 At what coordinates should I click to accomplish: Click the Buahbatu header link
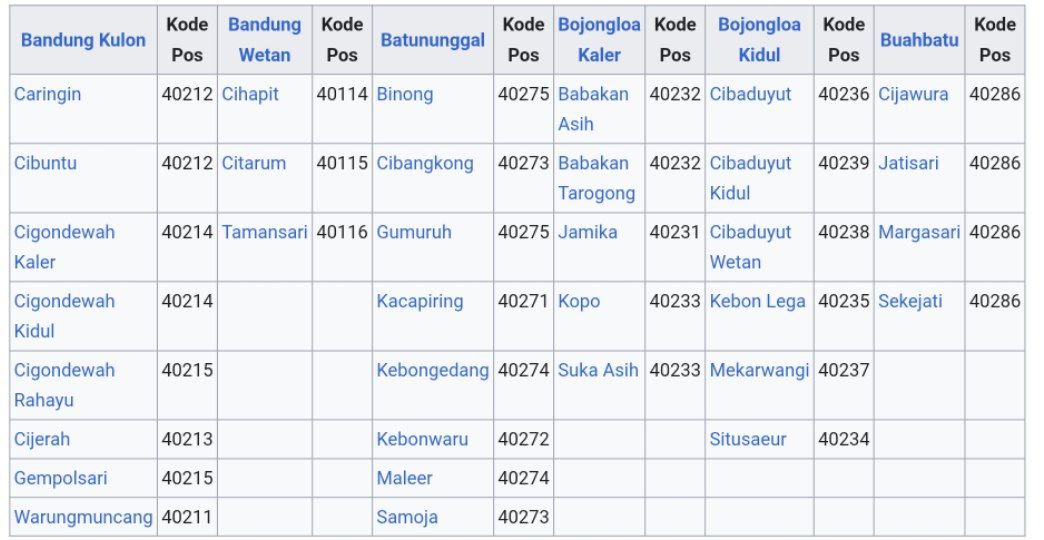919,40
